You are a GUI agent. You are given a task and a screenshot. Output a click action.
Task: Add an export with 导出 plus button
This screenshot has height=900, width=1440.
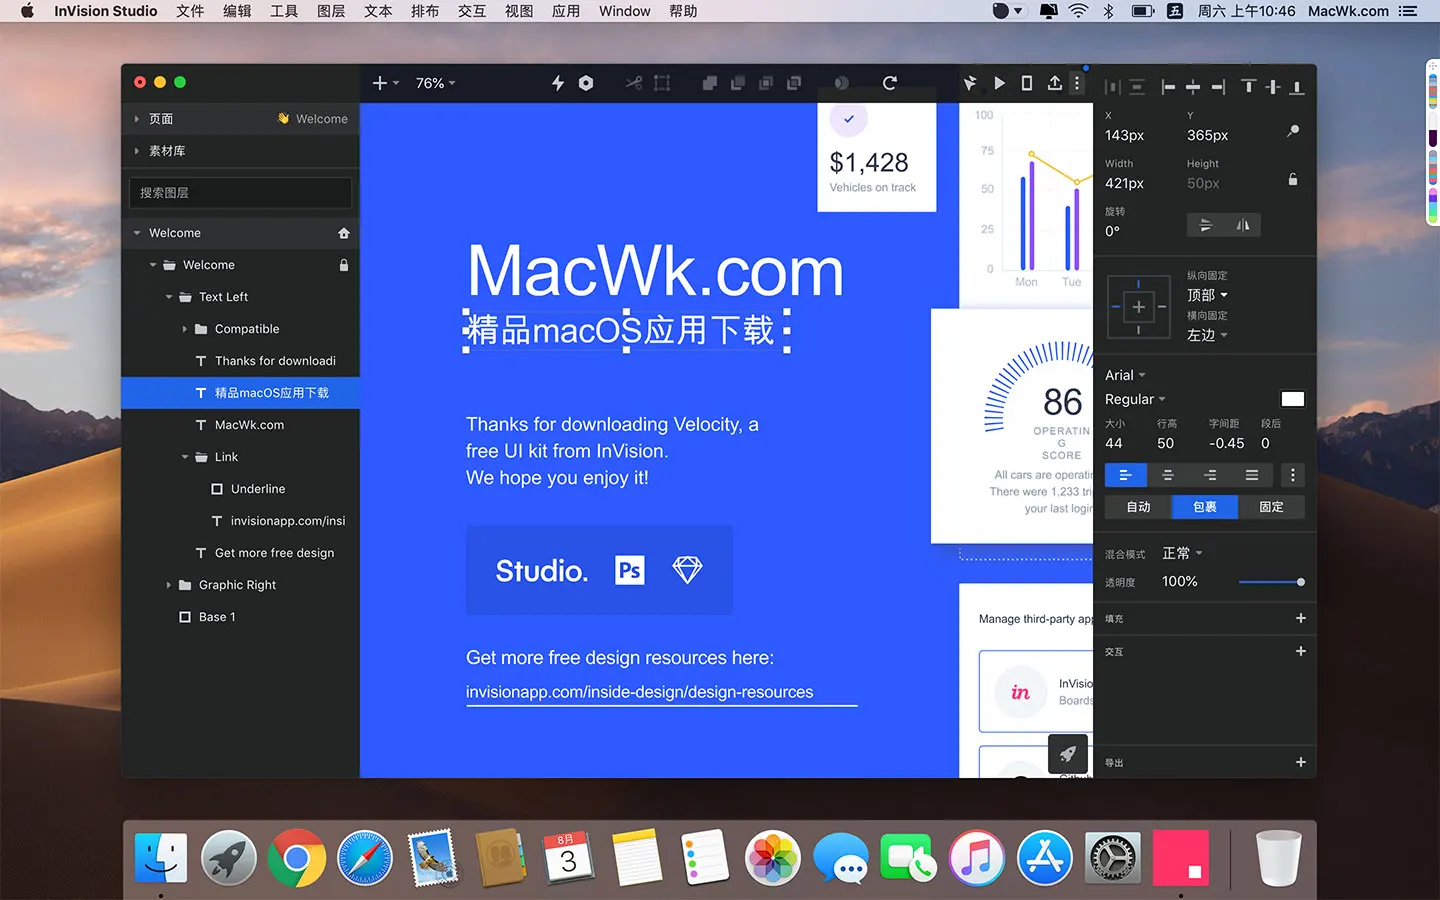[1301, 762]
